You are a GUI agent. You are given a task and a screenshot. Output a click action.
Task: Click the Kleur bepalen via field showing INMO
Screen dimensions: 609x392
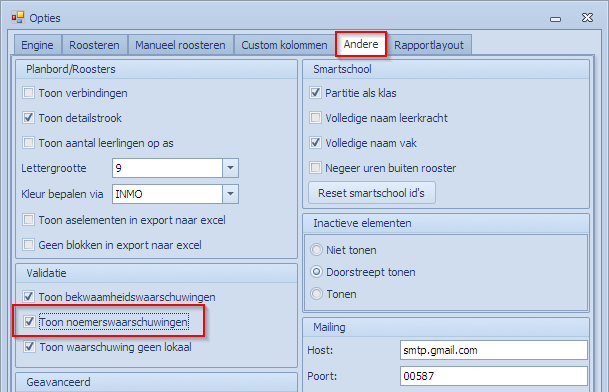point(167,194)
